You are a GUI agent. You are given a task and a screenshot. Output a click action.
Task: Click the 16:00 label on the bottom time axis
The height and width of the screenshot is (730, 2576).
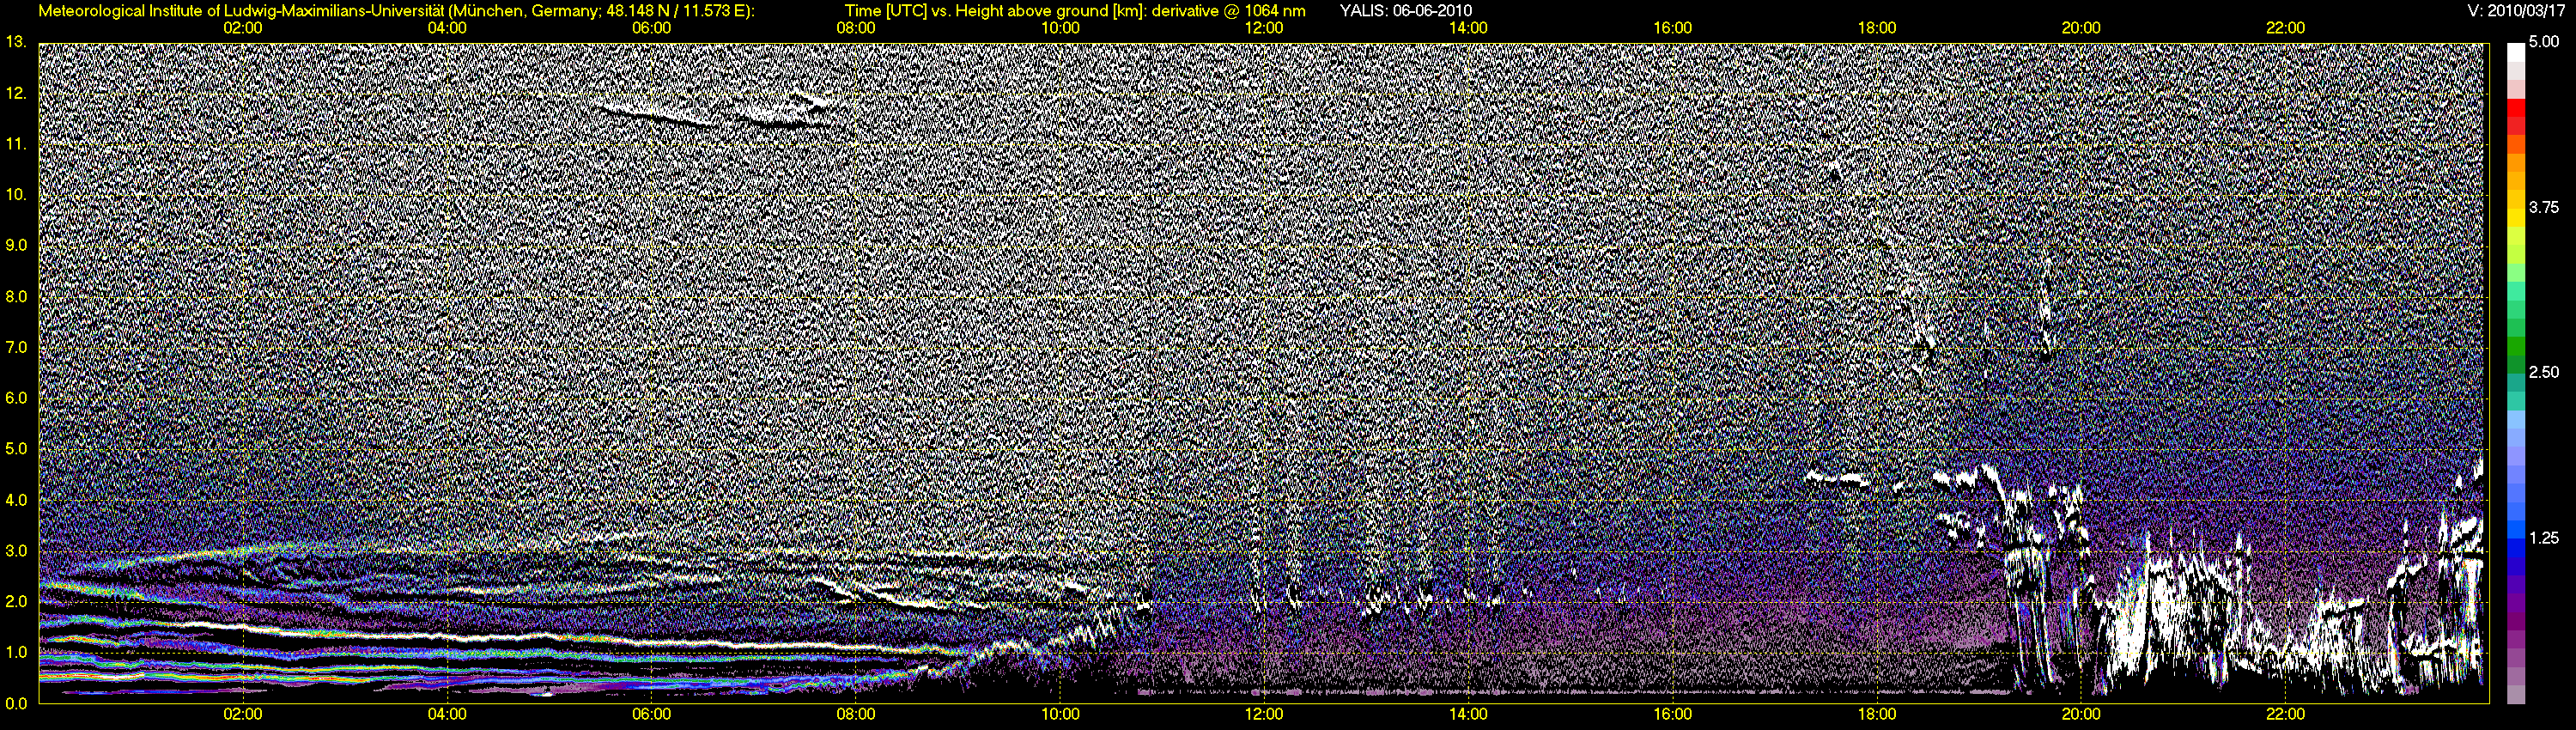coord(1673,715)
